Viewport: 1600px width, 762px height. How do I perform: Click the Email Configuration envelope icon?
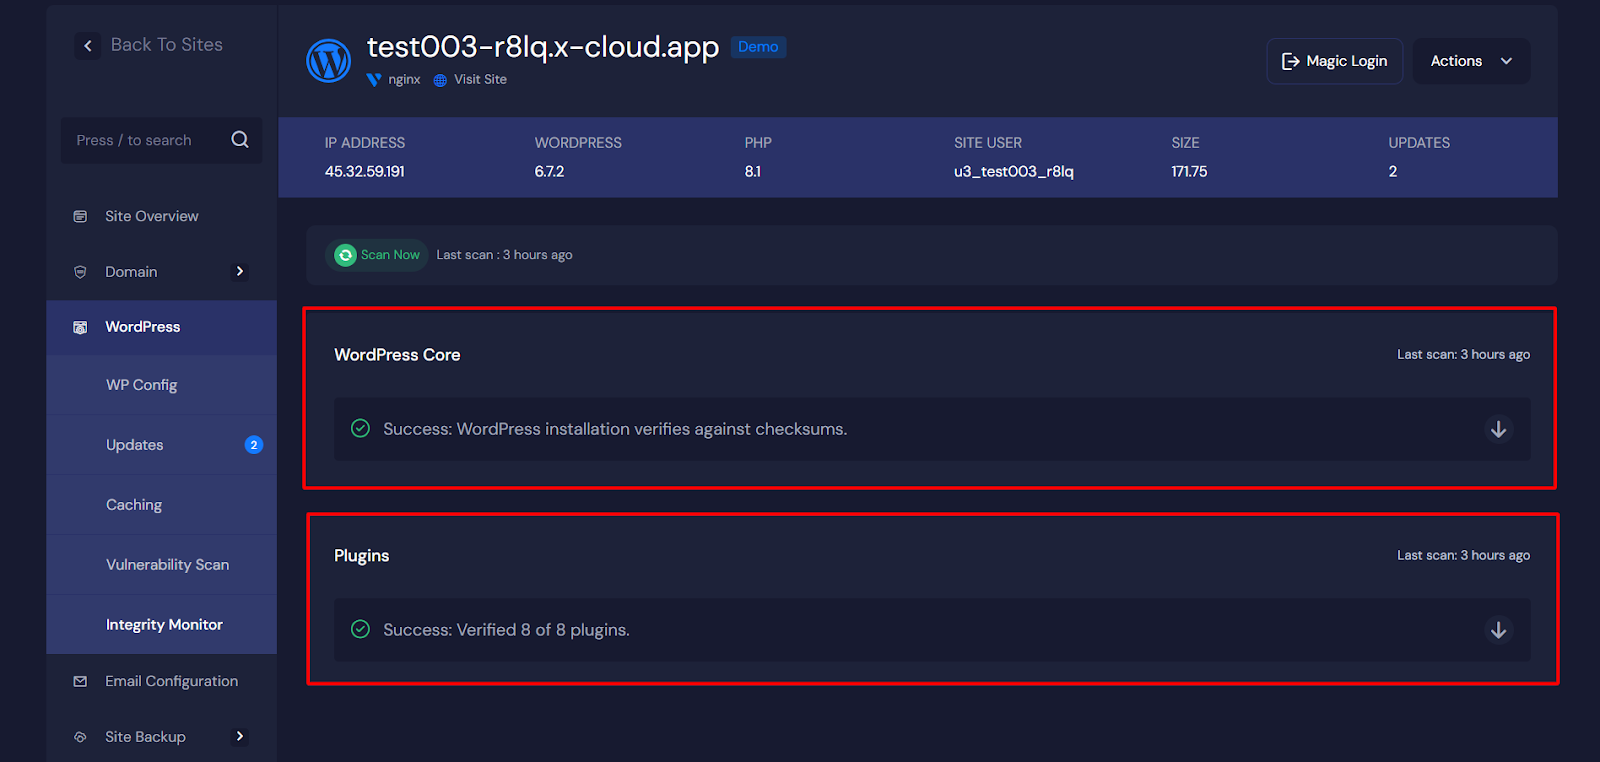coord(80,681)
